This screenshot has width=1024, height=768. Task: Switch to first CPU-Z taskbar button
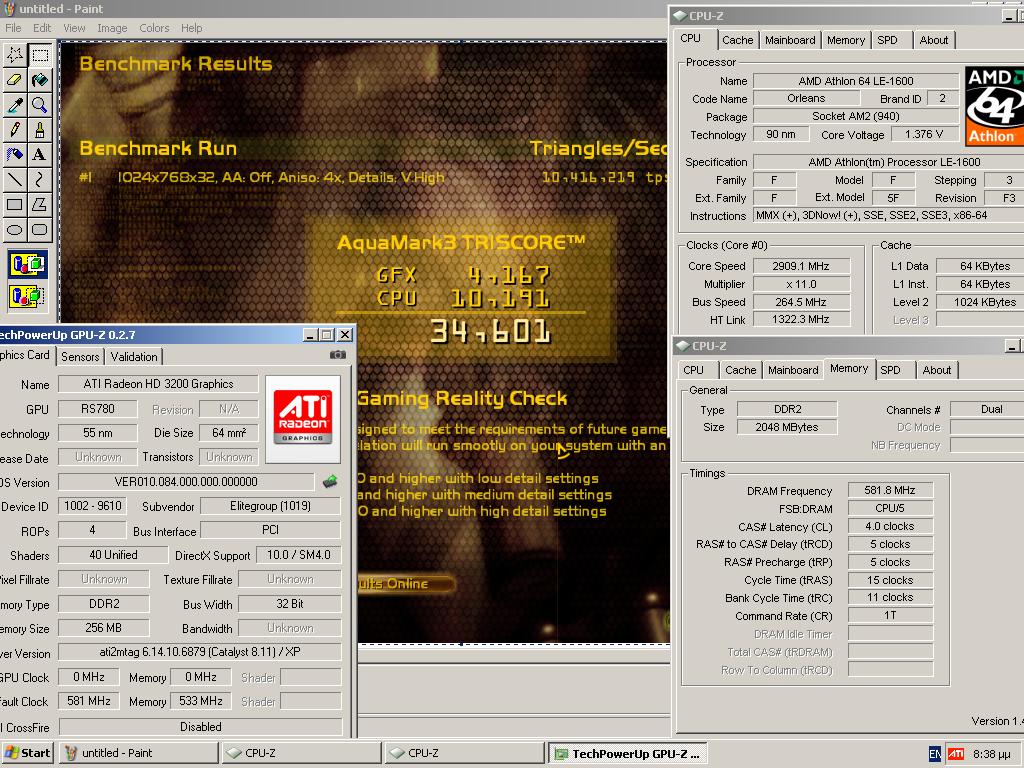[x=301, y=753]
